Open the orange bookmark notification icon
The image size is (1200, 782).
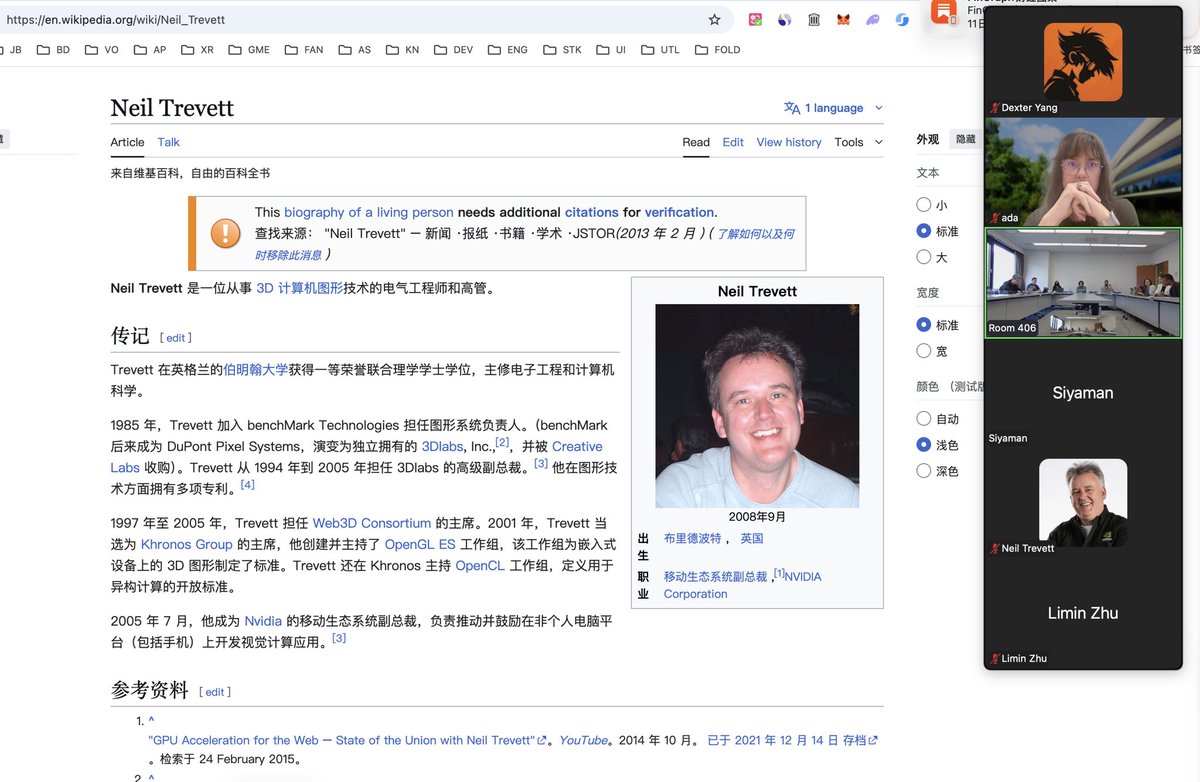(x=943, y=12)
